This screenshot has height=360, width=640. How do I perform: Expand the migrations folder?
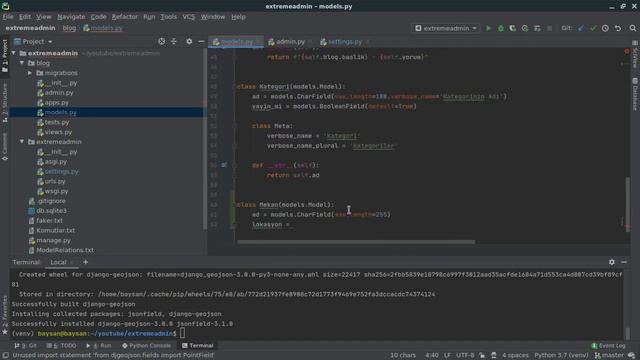30,73
